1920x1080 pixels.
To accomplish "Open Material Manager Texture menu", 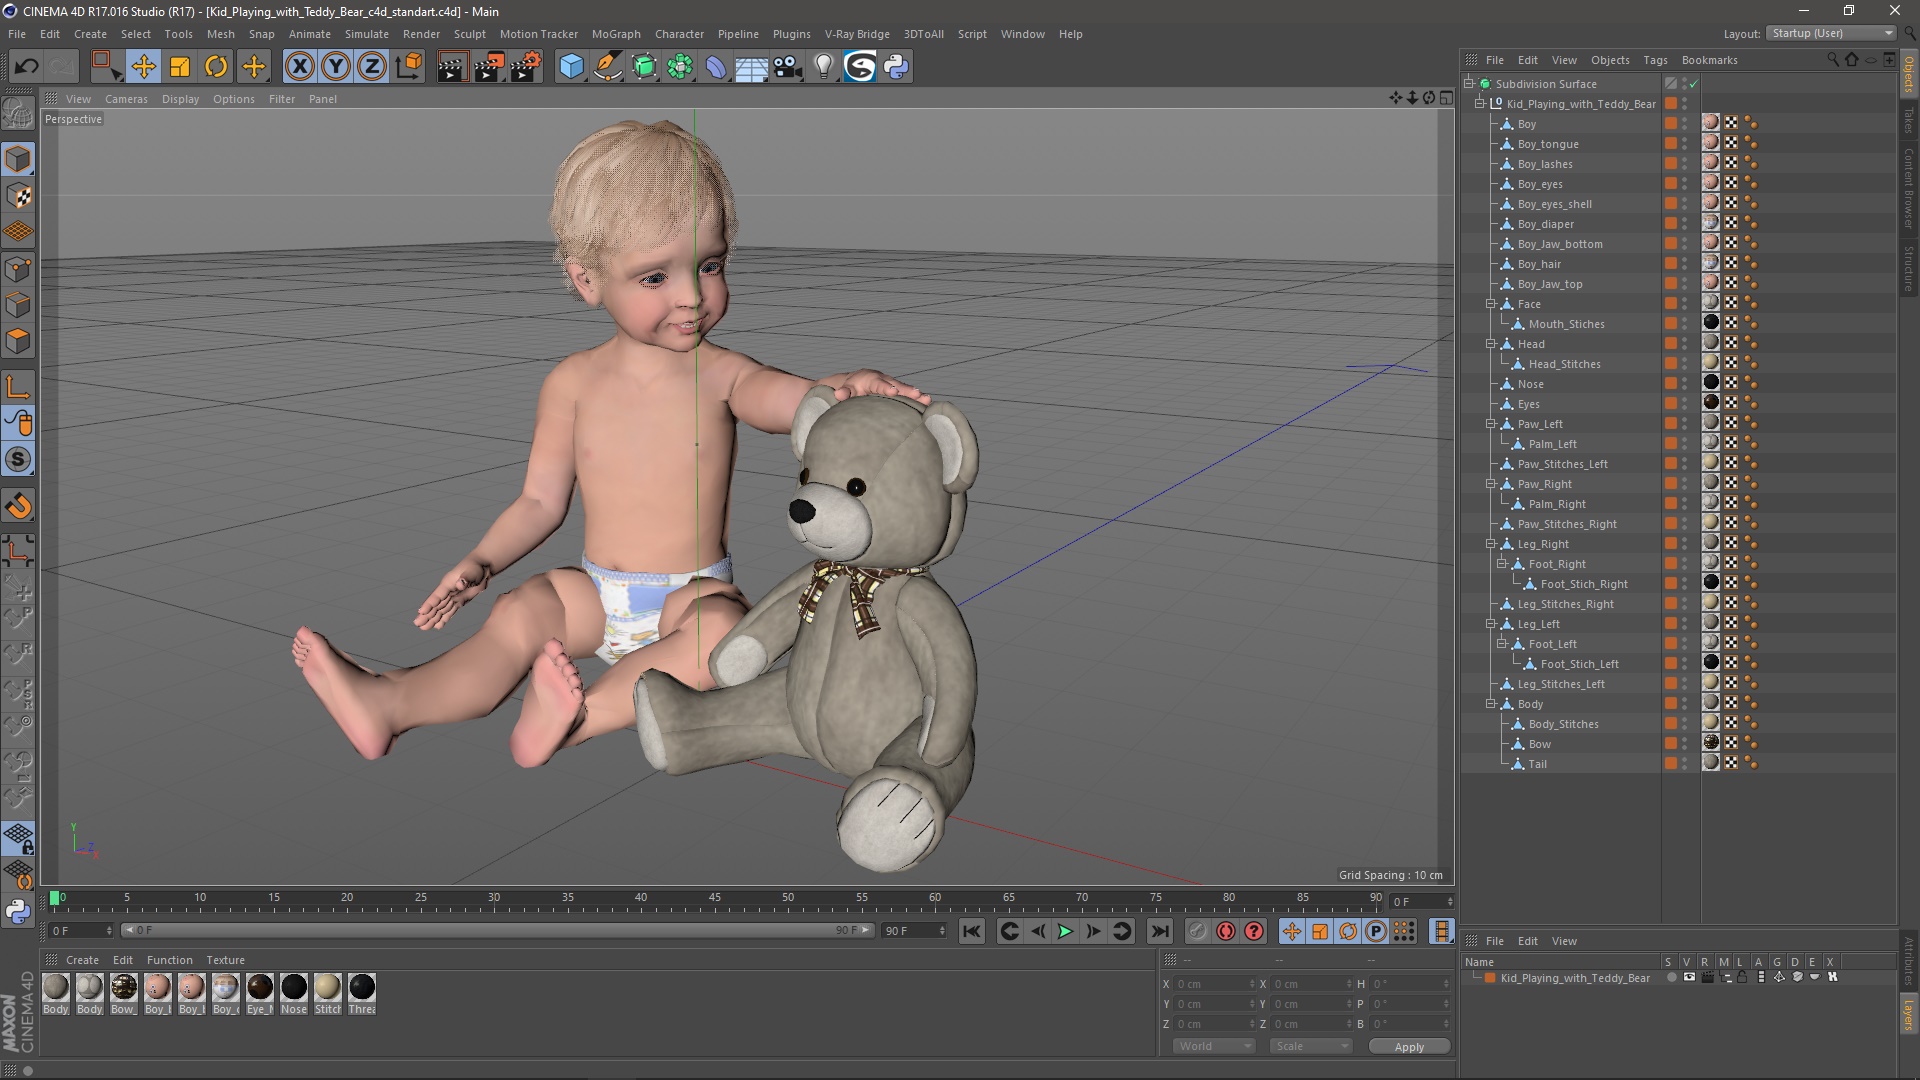I will pos(225,960).
